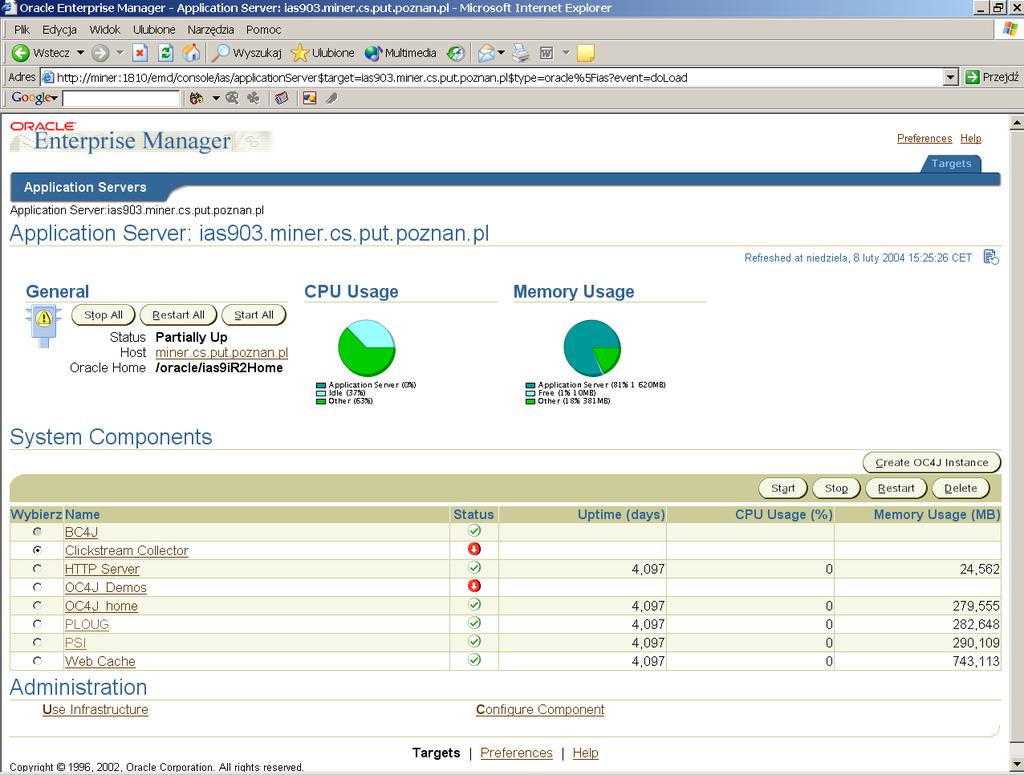Click the Restart All button

click(178, 315)
